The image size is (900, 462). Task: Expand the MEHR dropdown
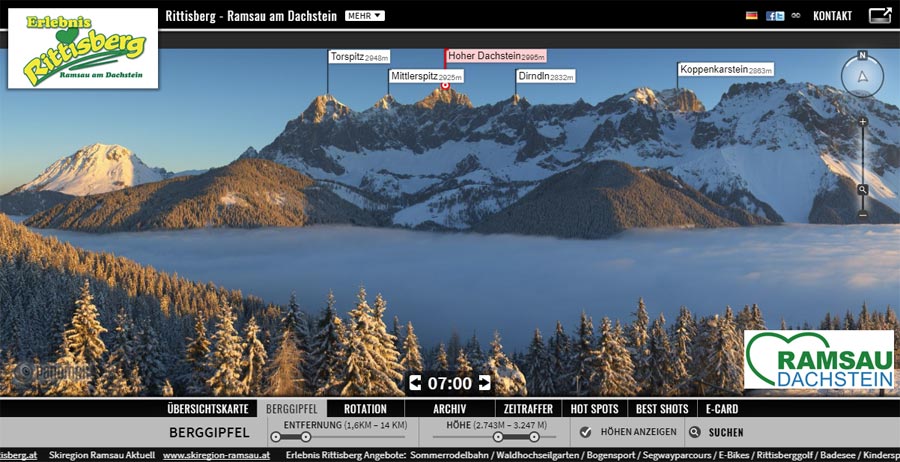tap(365, 16)
